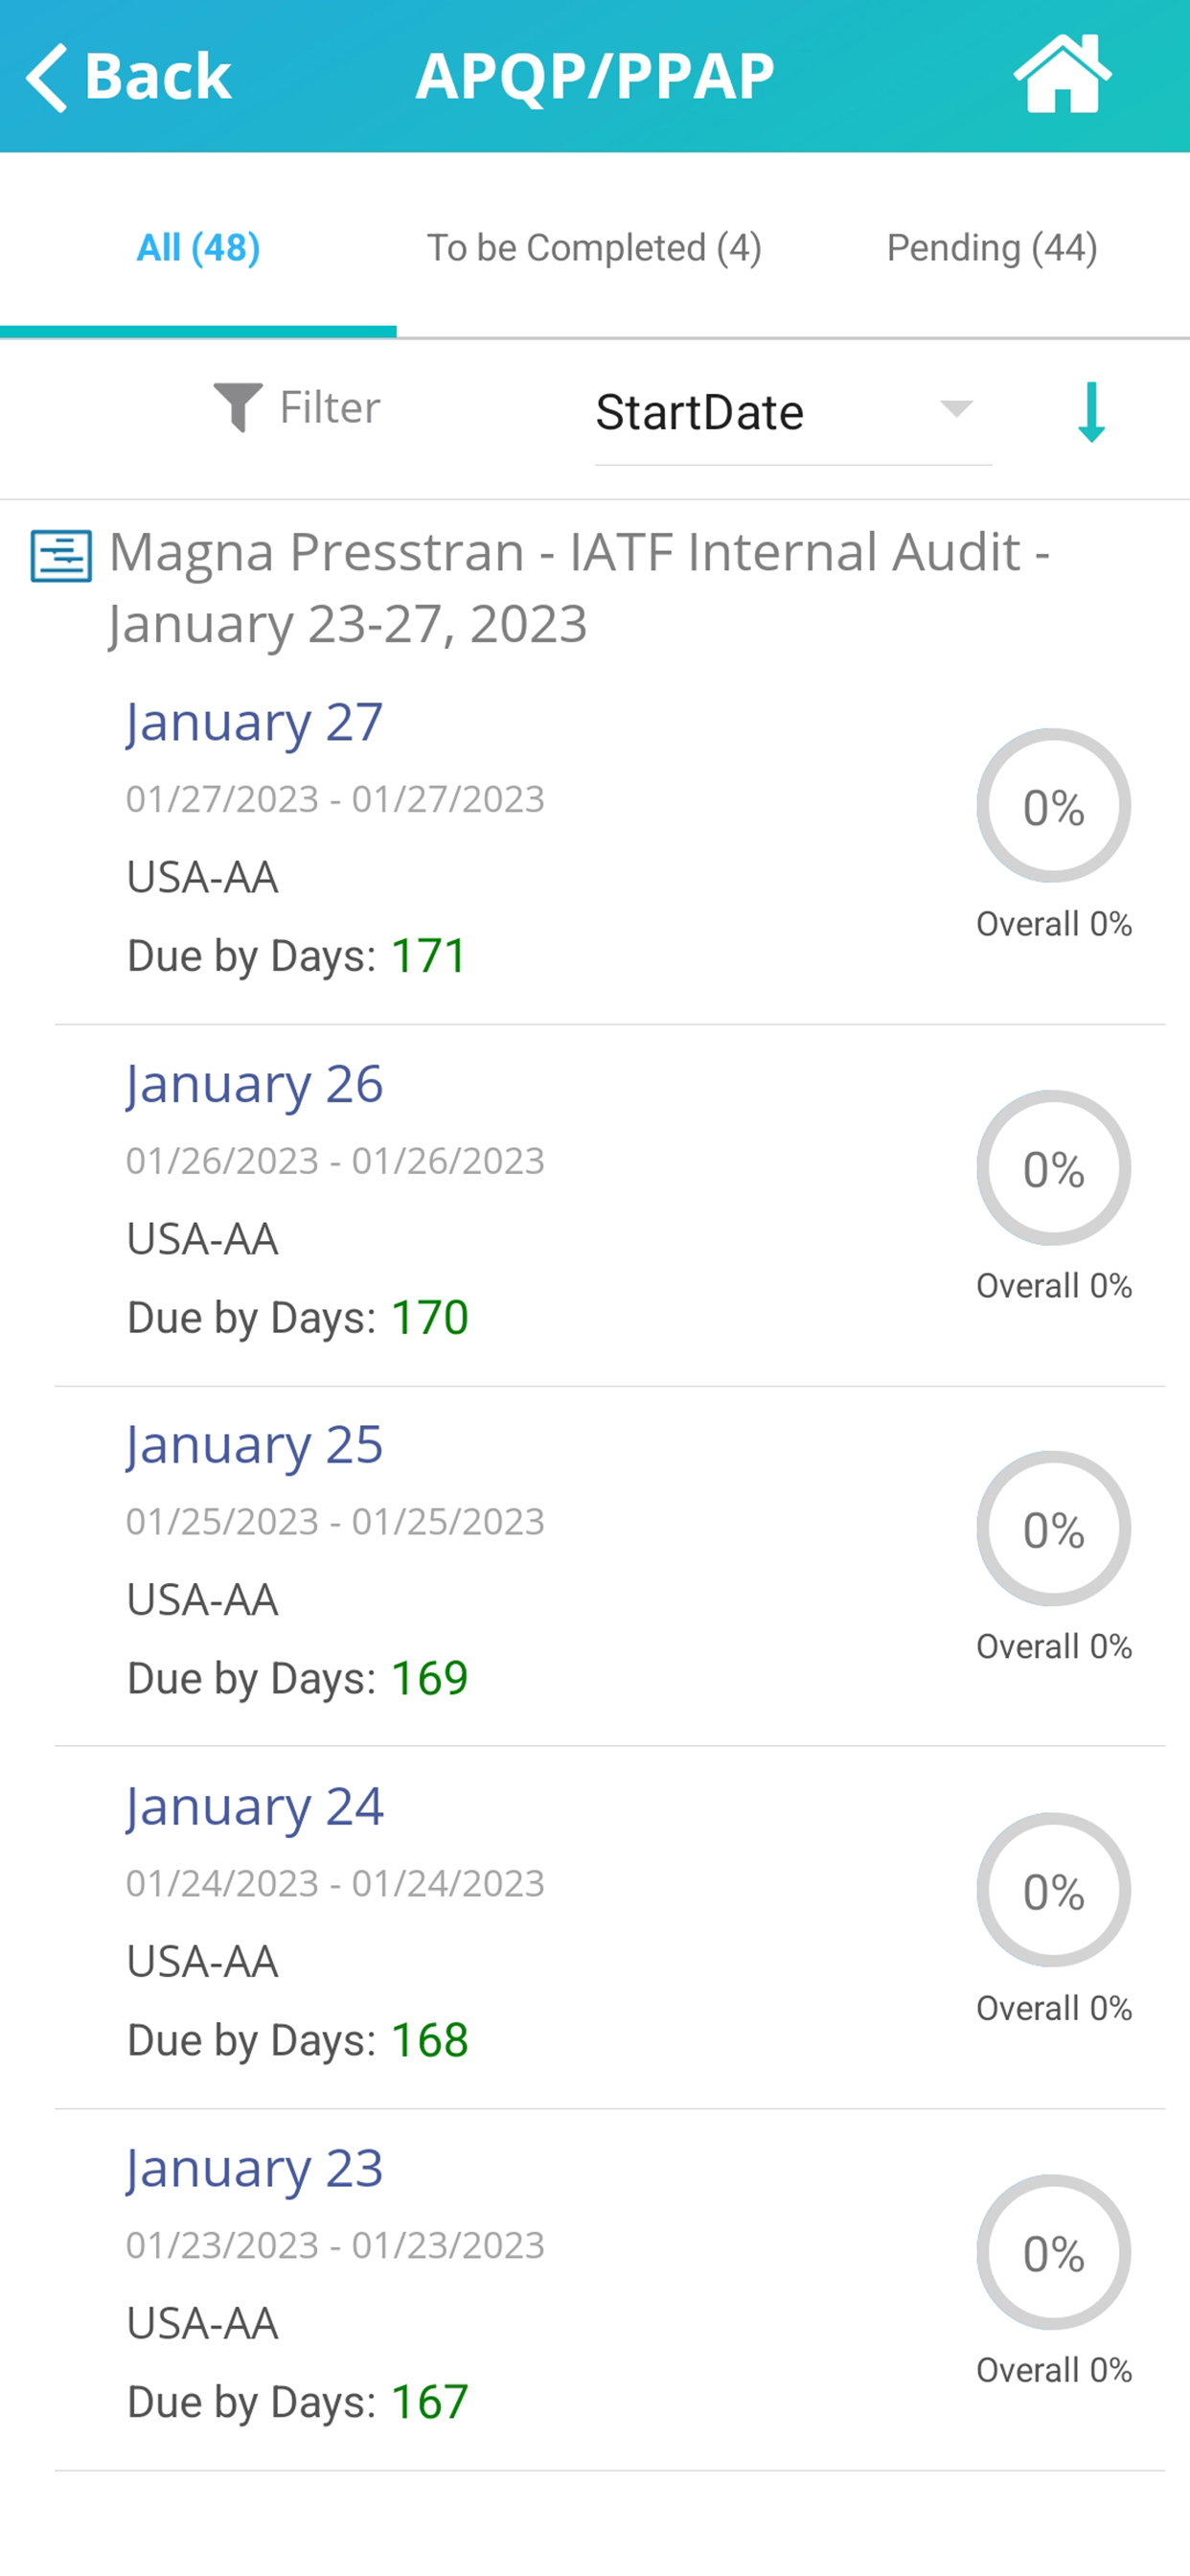Click the project outline icon beside Magna Presstran
This screenshot has height=2576, width=1190.
(x=61, y=556)
